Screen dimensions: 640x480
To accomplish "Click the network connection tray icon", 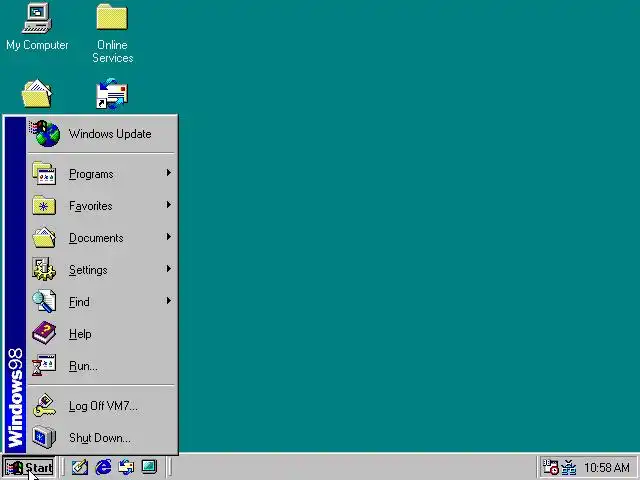I will pyautogui.click(x=569, y=467).
